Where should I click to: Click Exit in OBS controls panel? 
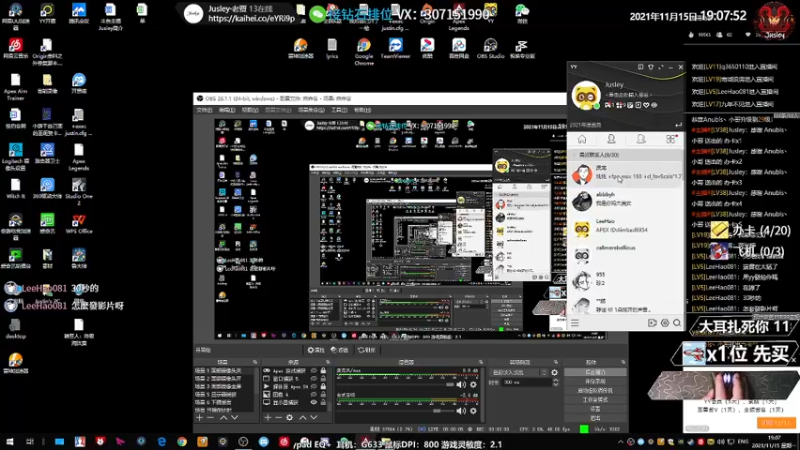(595, 418)
